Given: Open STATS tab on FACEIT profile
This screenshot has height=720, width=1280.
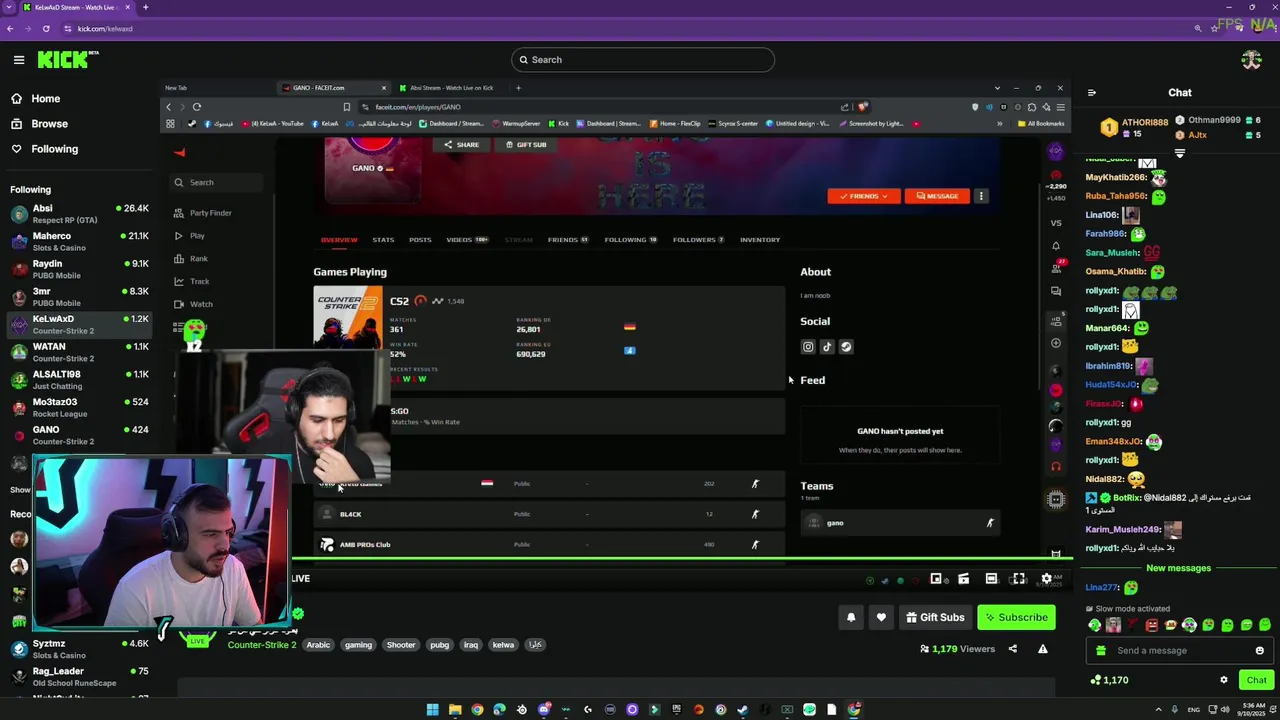Looking at the screenshot, I should click(x=383, y=240).
